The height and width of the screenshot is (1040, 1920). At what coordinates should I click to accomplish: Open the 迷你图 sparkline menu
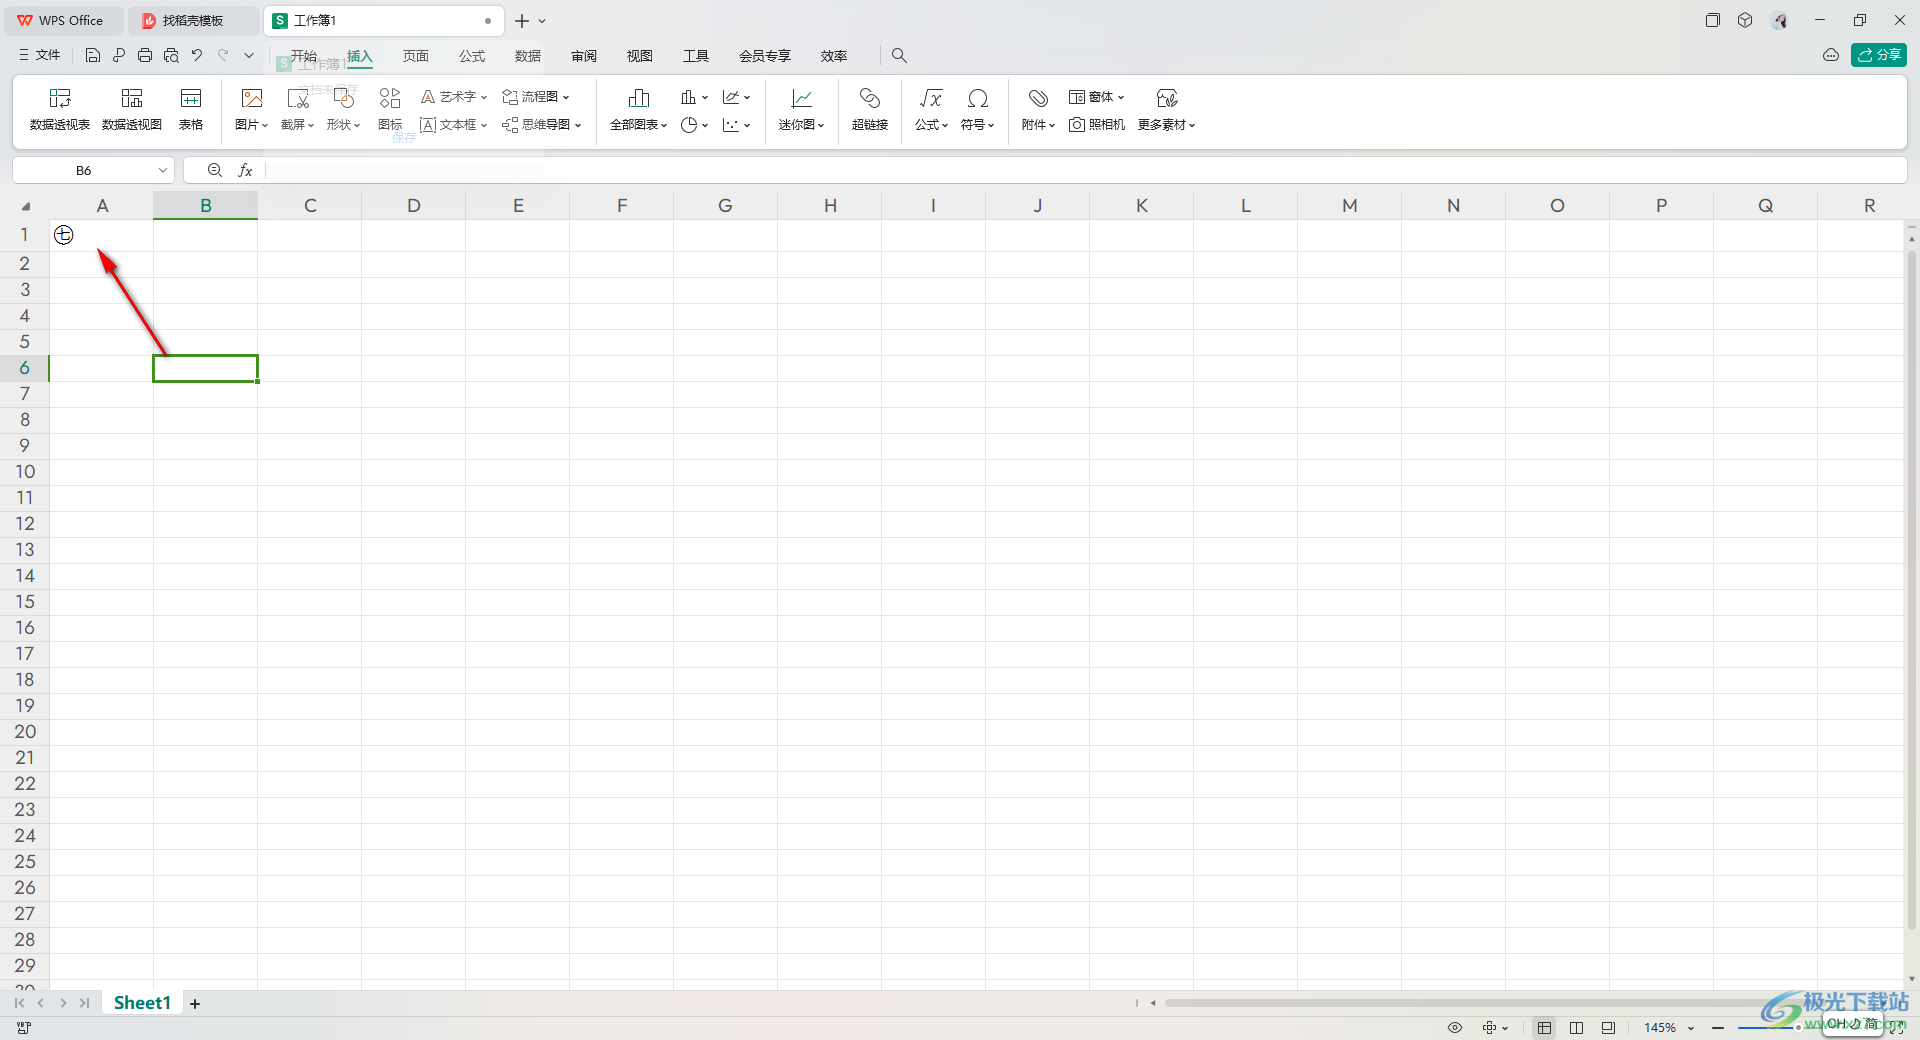(x=802, y=109)
